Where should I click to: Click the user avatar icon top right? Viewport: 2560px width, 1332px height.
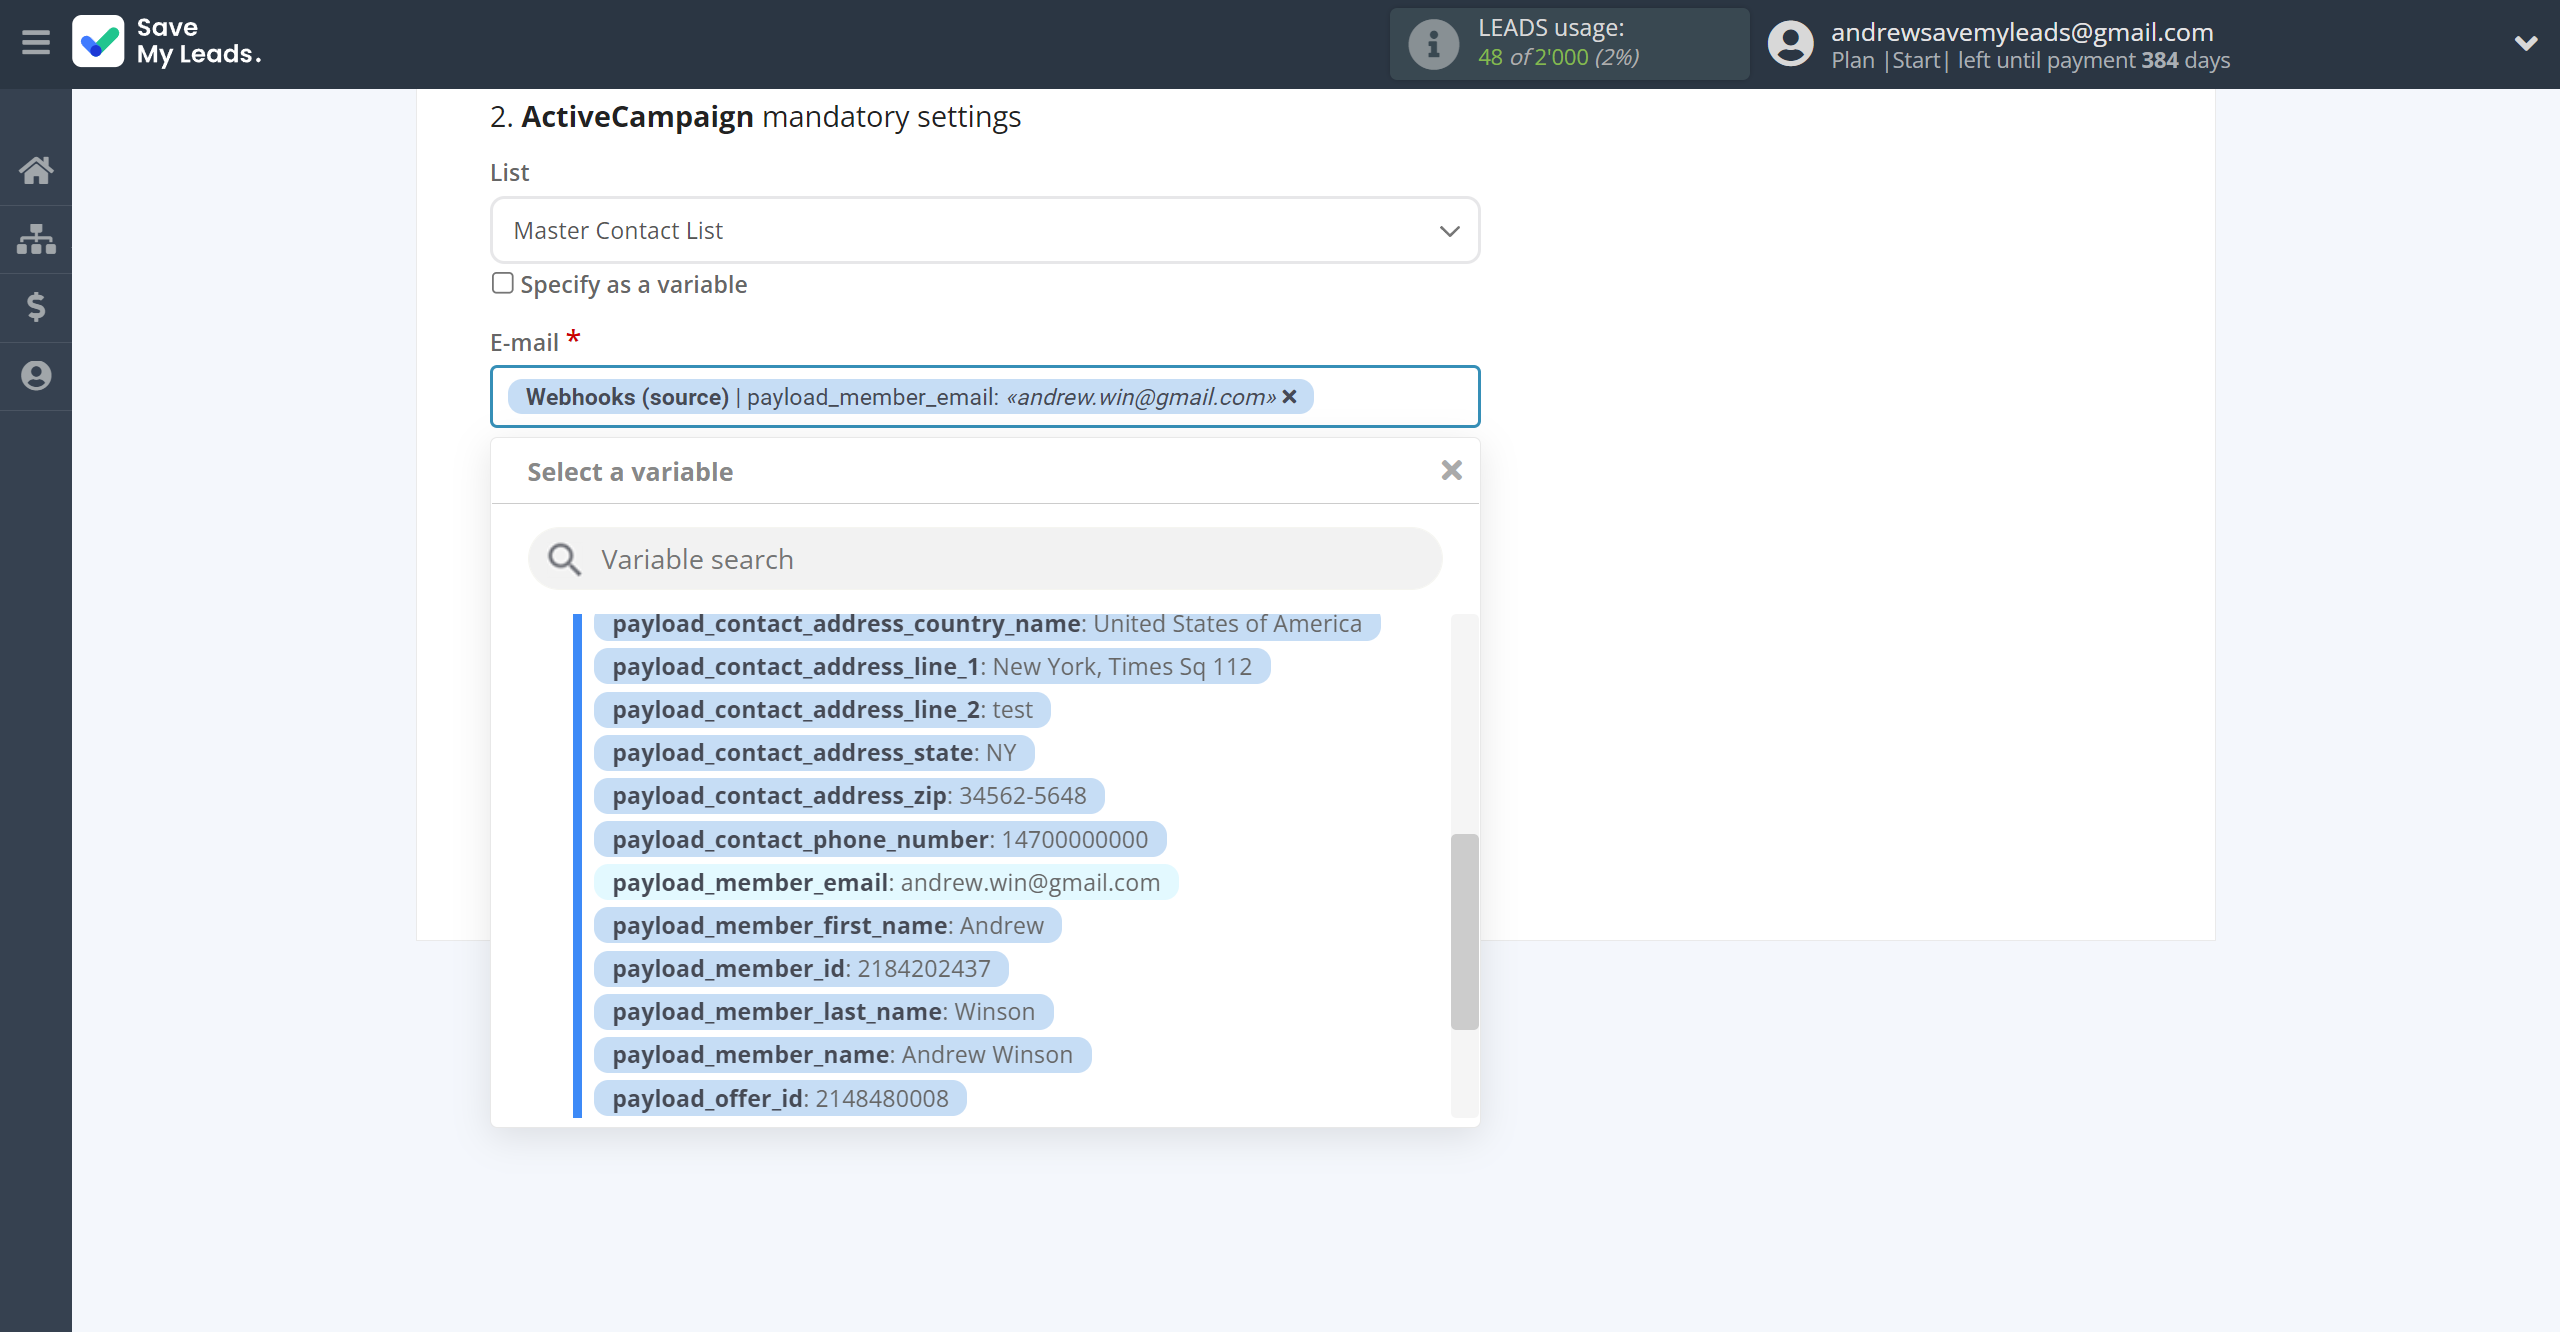(x=1790, y=42)
